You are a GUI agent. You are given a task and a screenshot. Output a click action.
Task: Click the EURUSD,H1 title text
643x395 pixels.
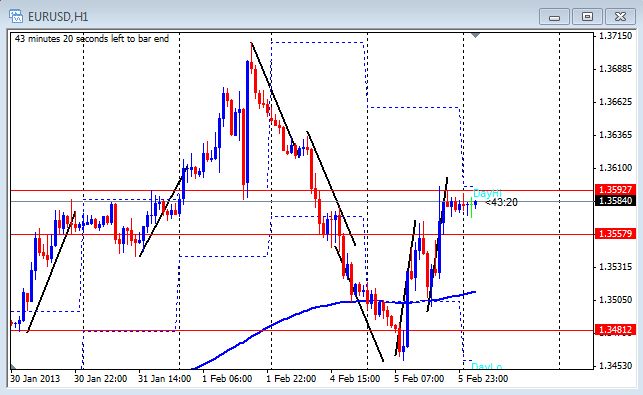pos(58,17)
